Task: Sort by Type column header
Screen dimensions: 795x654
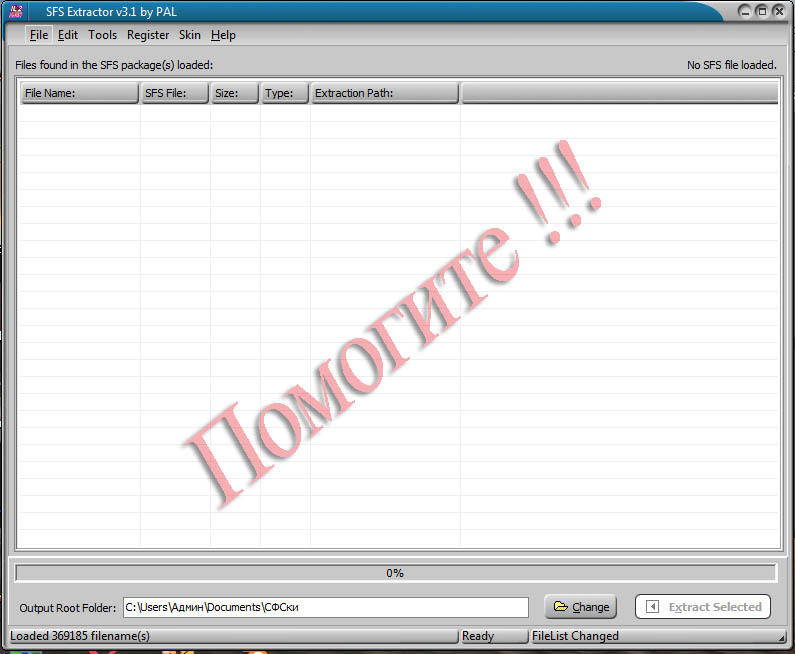Action: pos(284,93)
